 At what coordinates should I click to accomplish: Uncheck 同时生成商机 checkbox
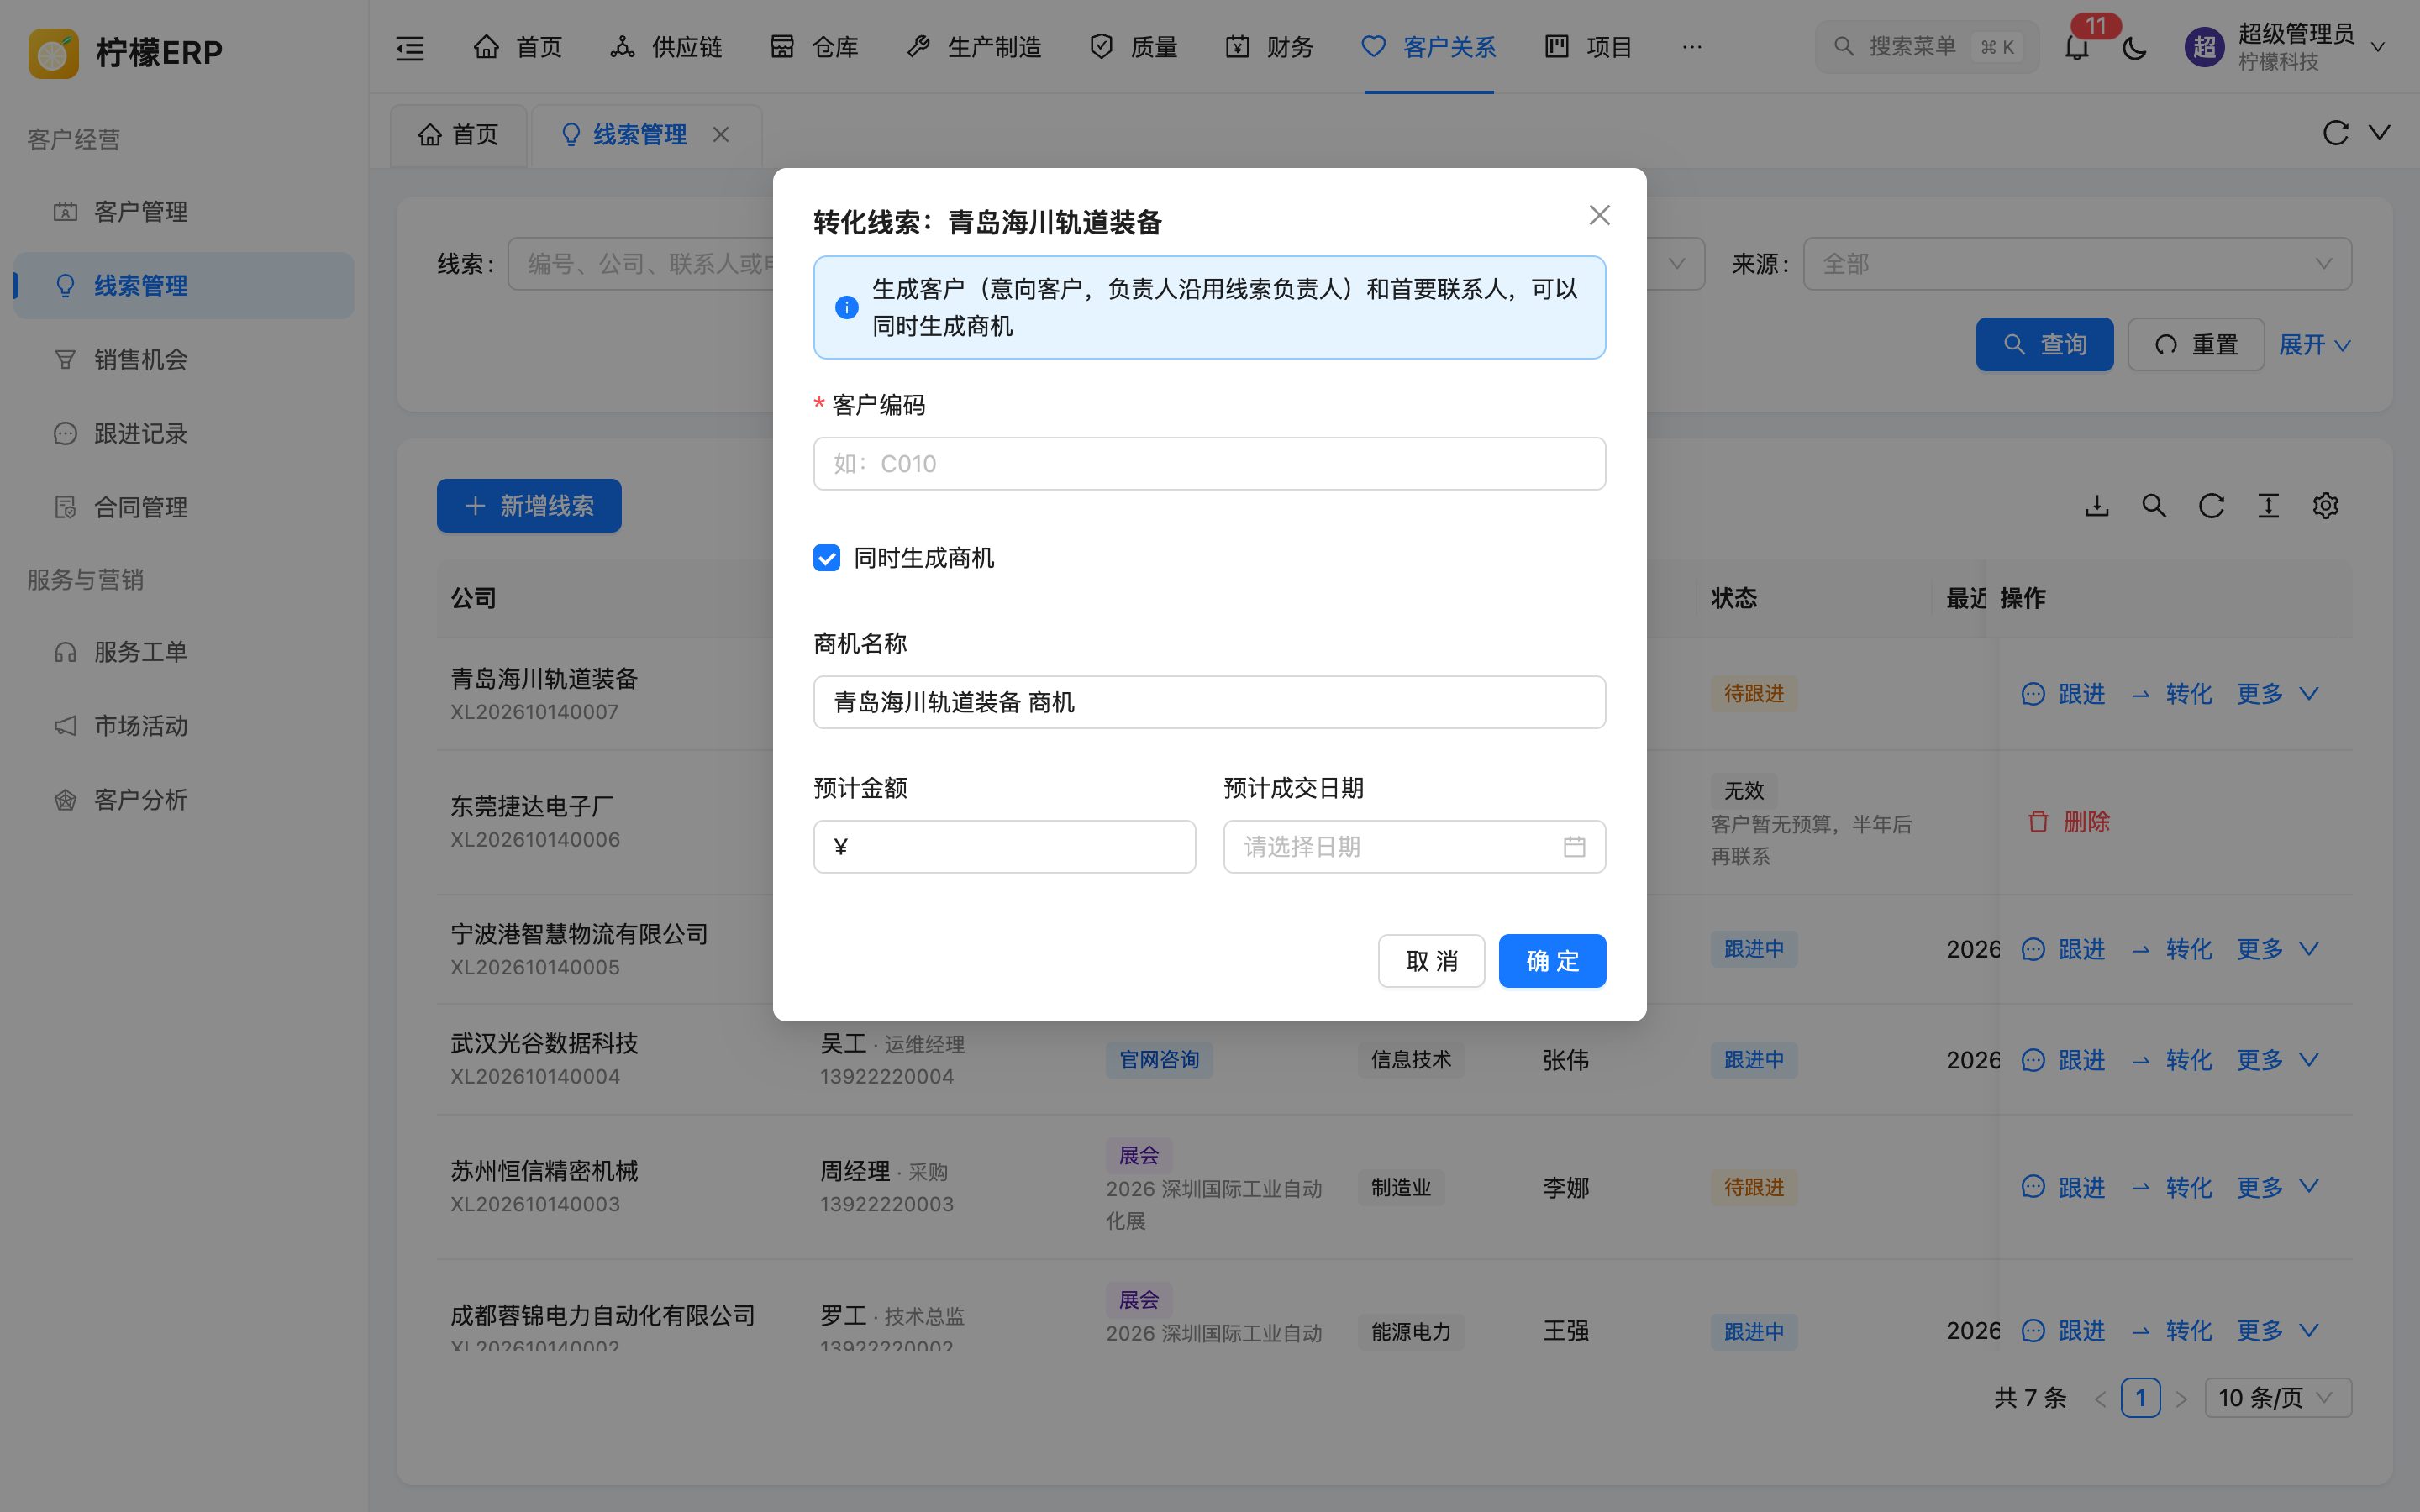827,558
